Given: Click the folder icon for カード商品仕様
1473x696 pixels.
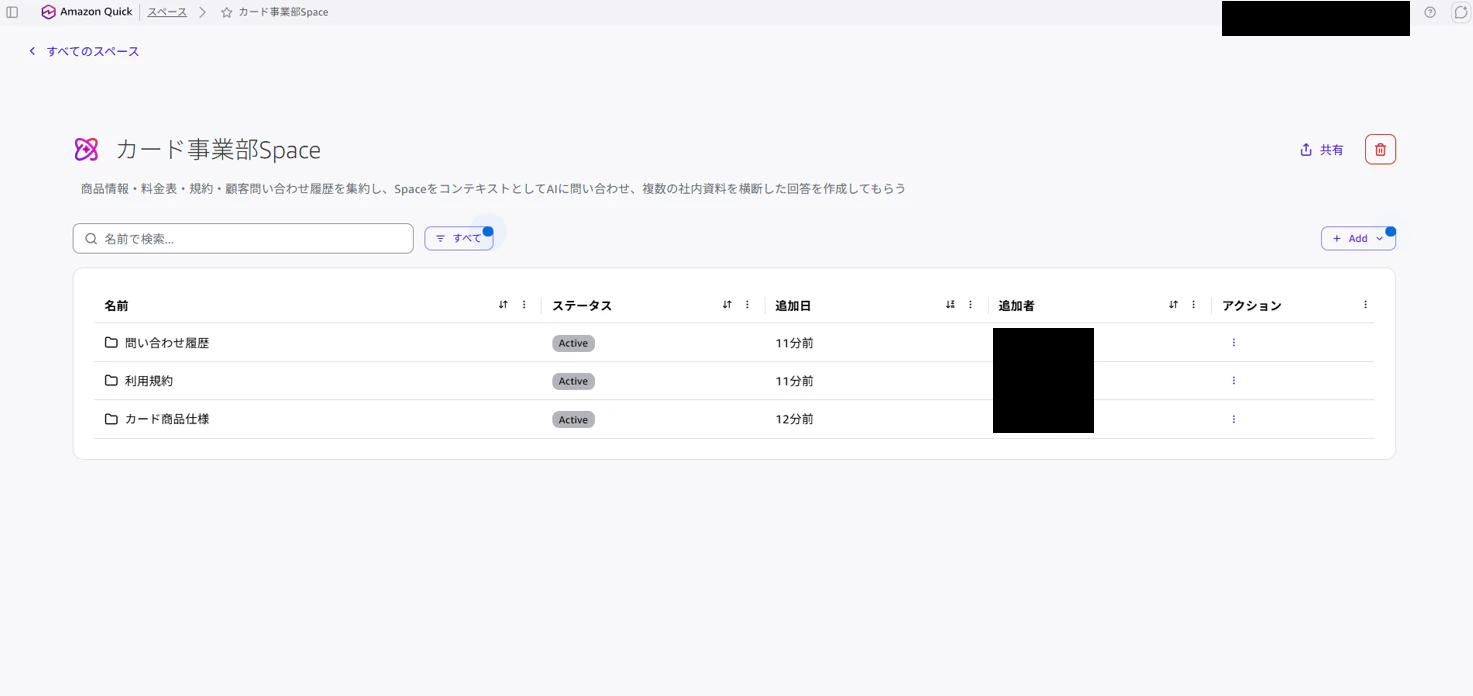Looking at the screenshot, I should (111, 419).
